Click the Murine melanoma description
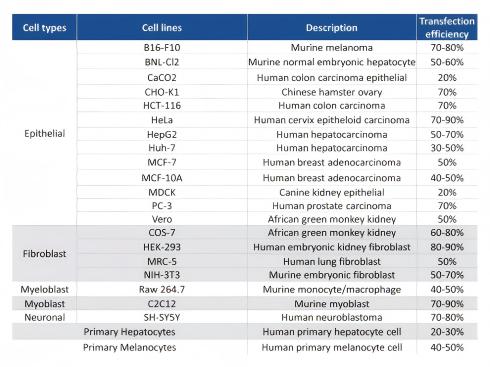 [332, 47]
